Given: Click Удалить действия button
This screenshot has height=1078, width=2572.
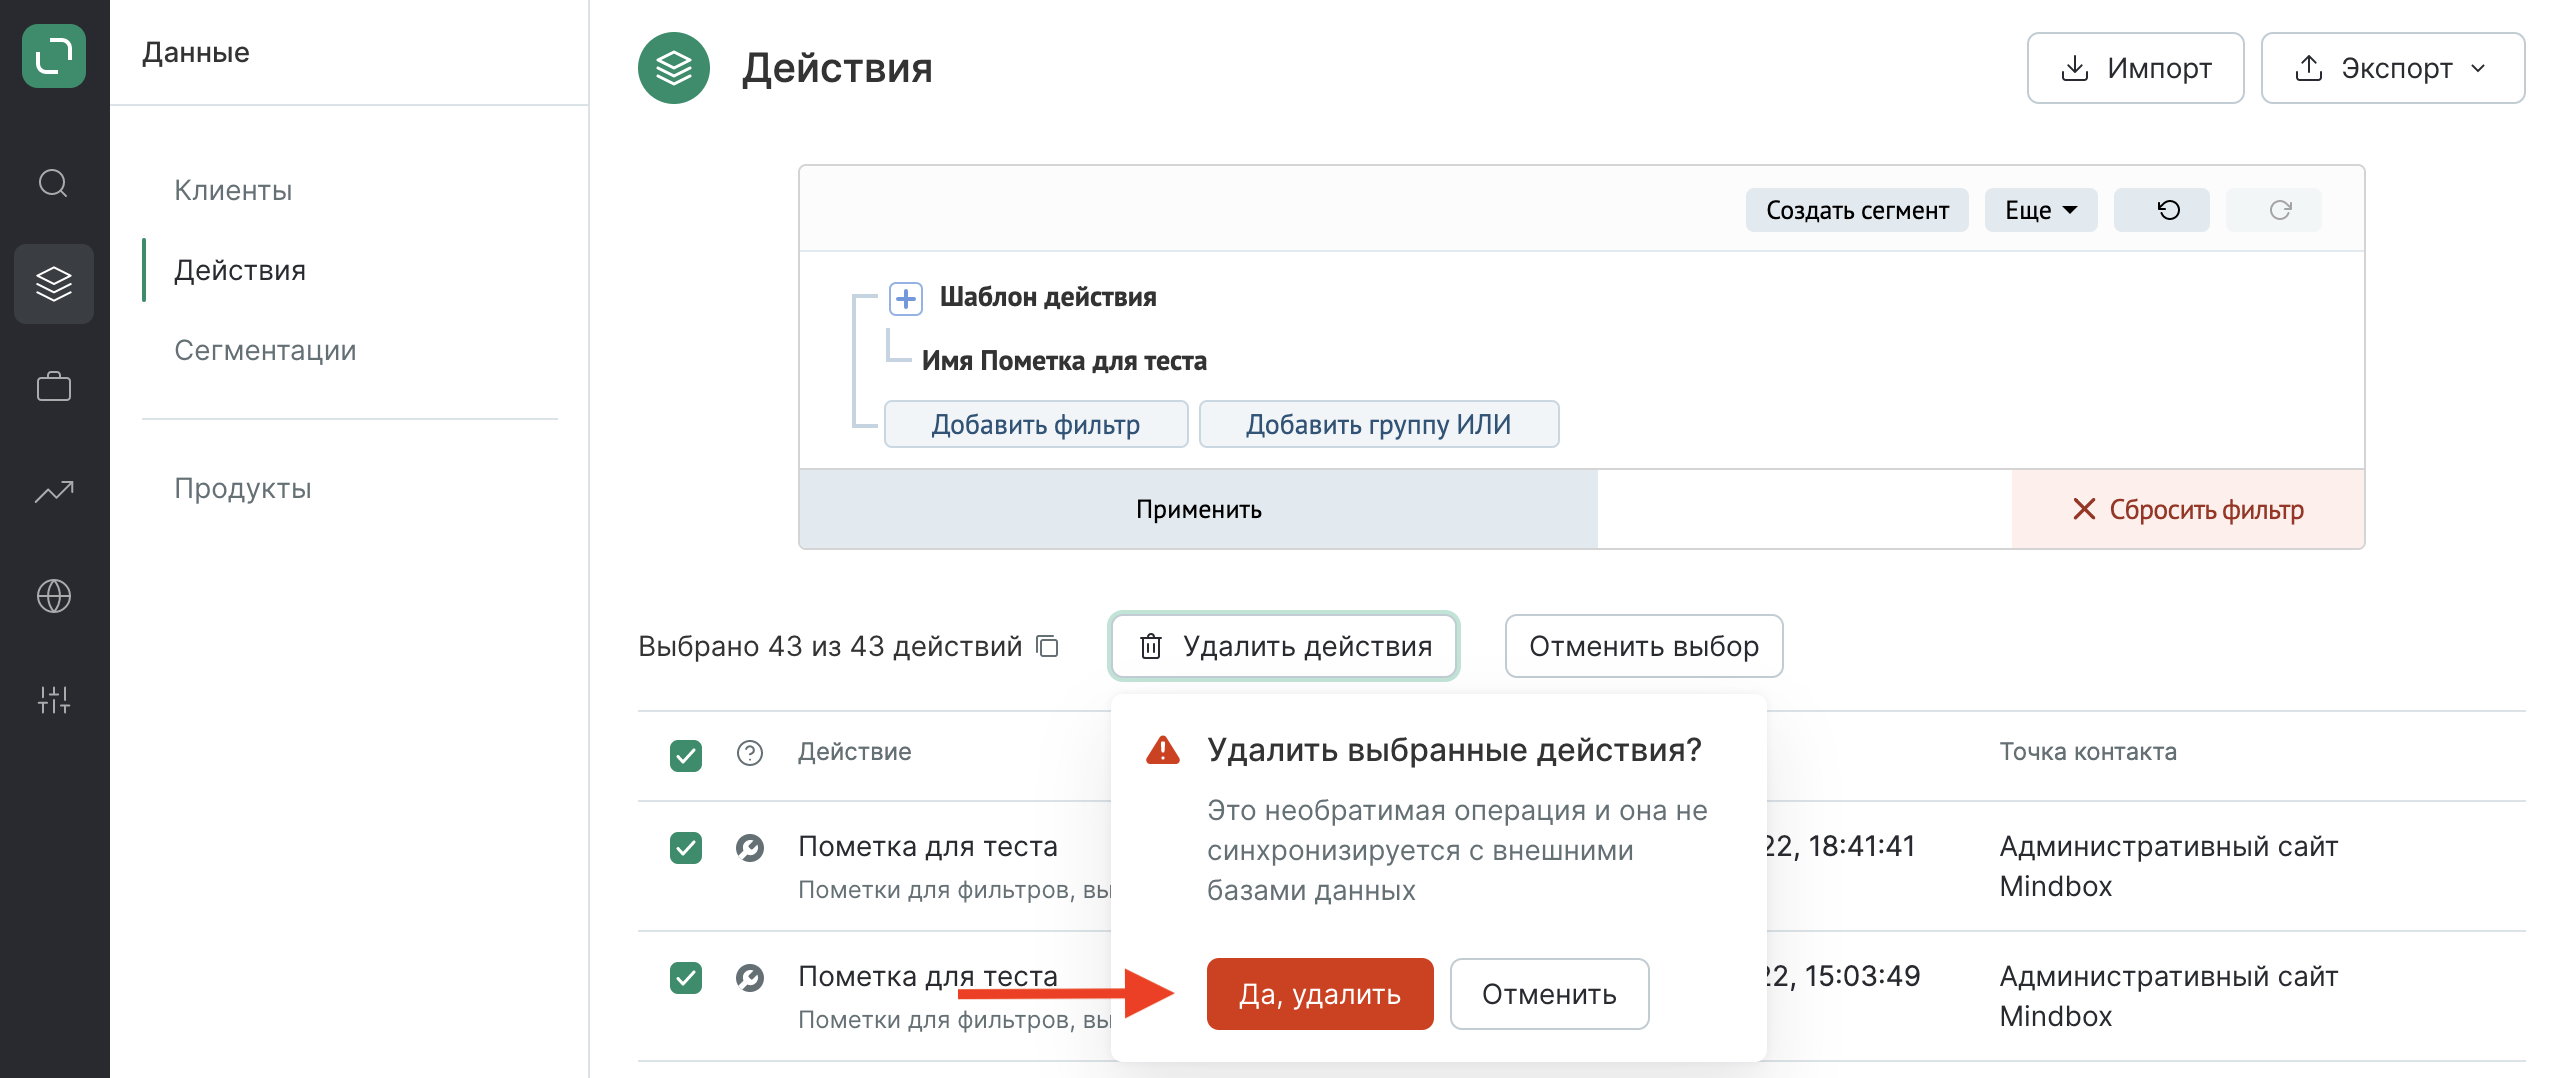Looking at the screenshot, I should click(x=1284, y=646).
